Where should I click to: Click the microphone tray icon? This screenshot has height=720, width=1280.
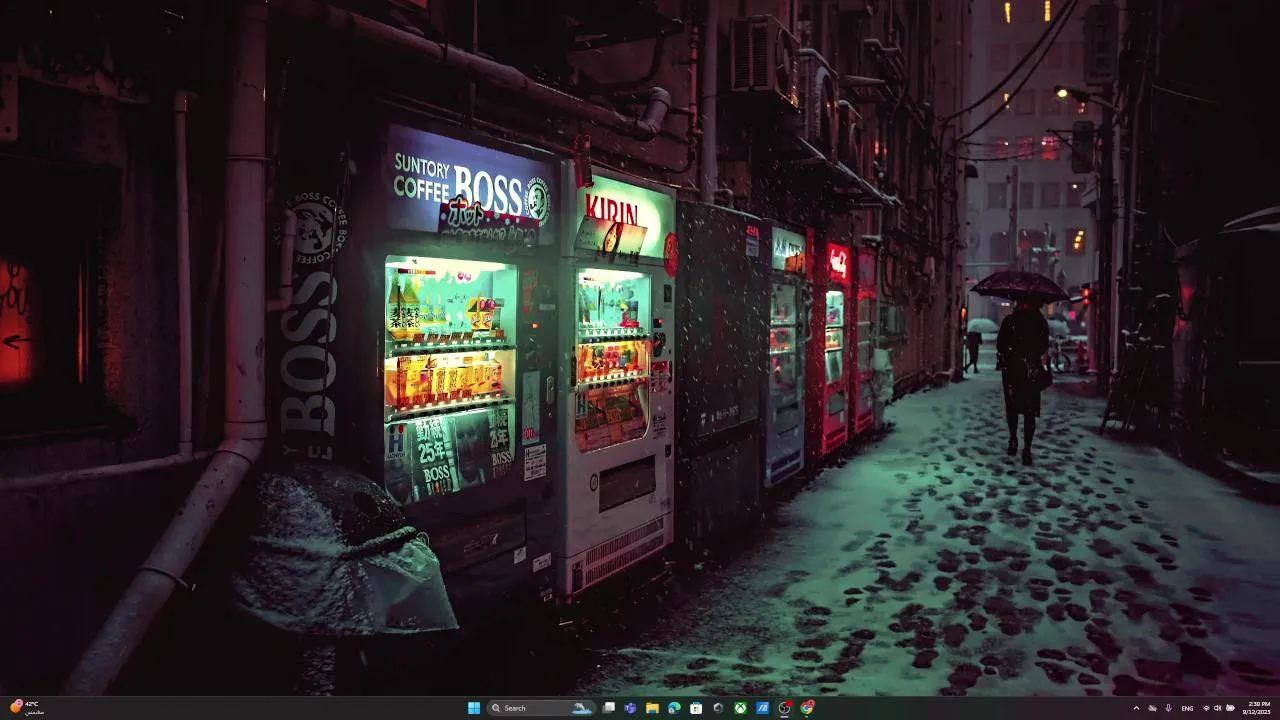coord(1168,708)
